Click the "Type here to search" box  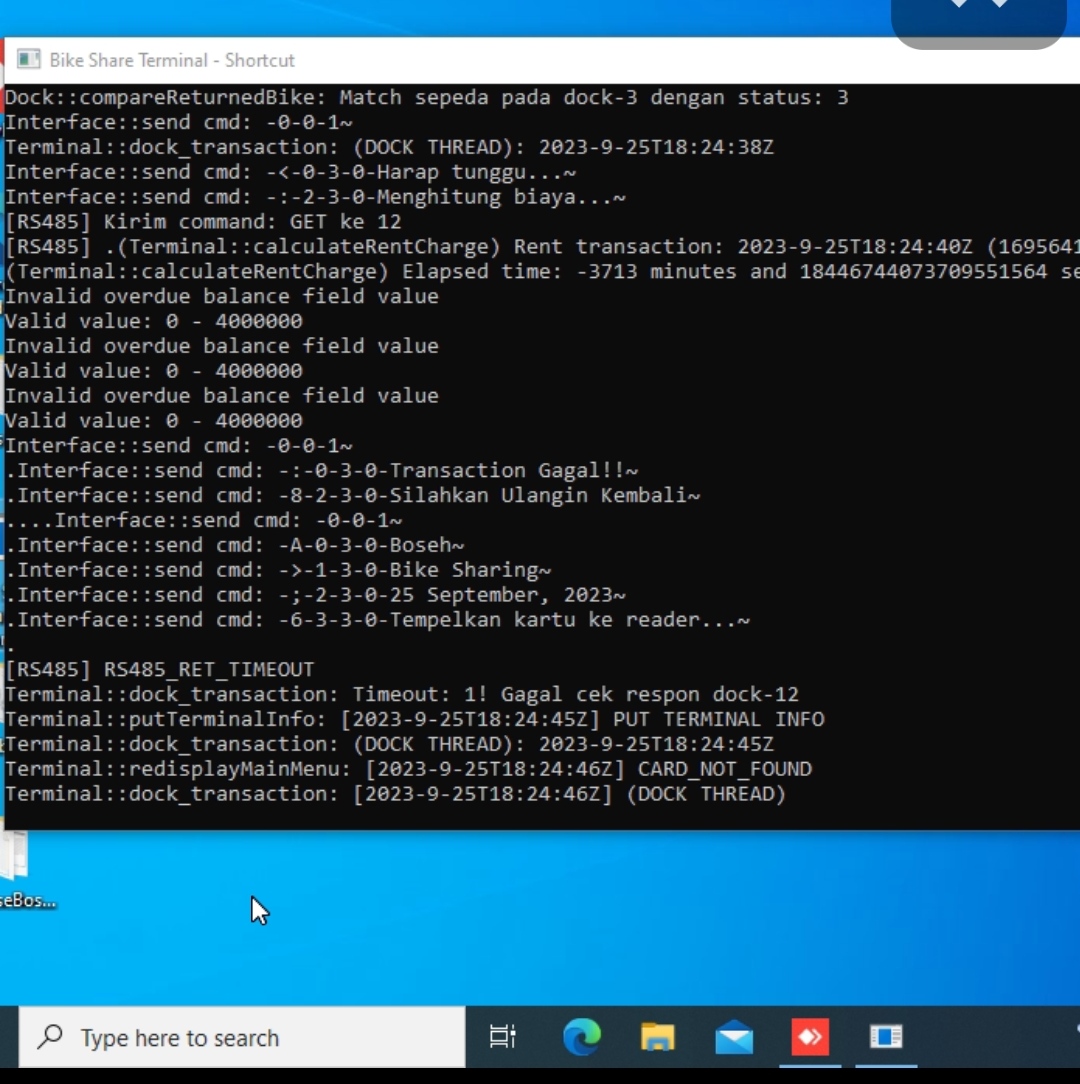tap(240, 1038)
